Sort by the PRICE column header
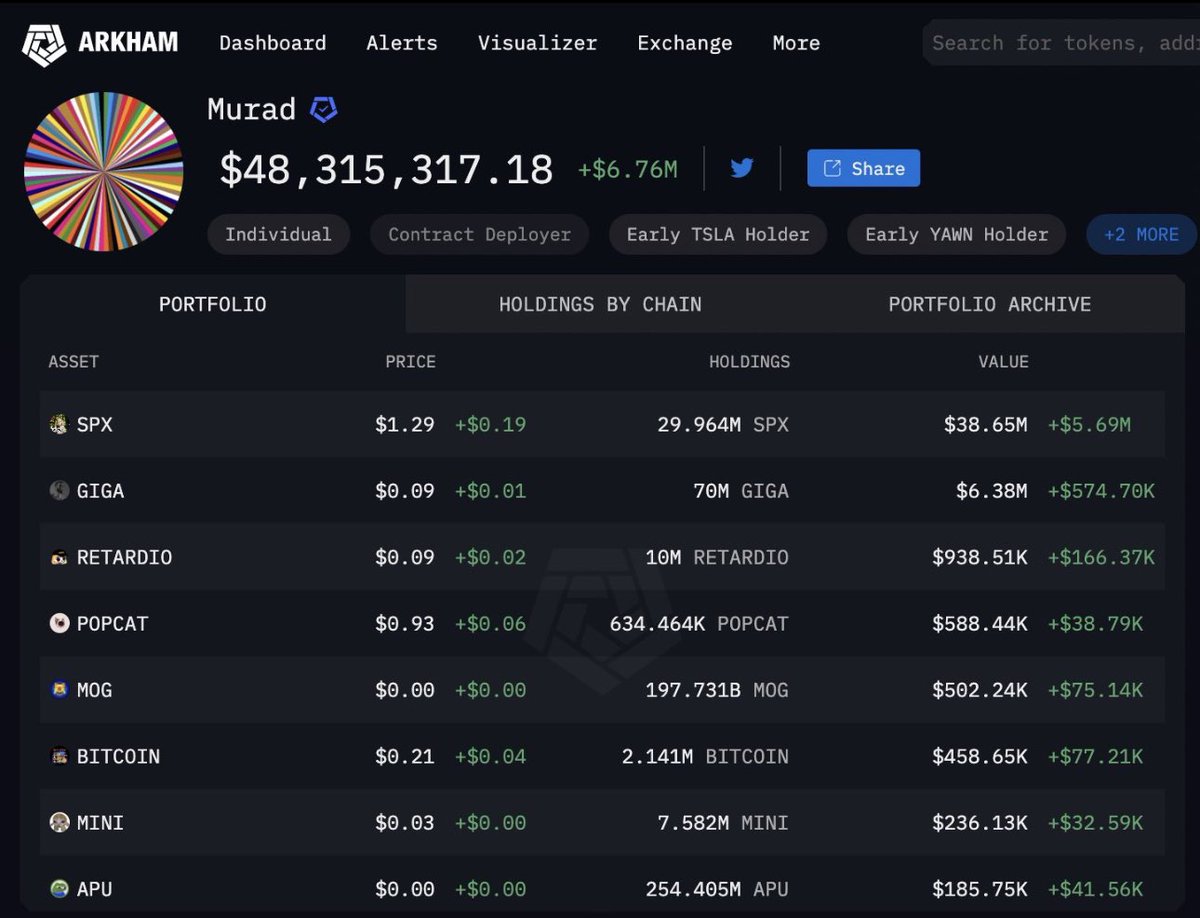 pyautogui.click(x=411, y=362)
